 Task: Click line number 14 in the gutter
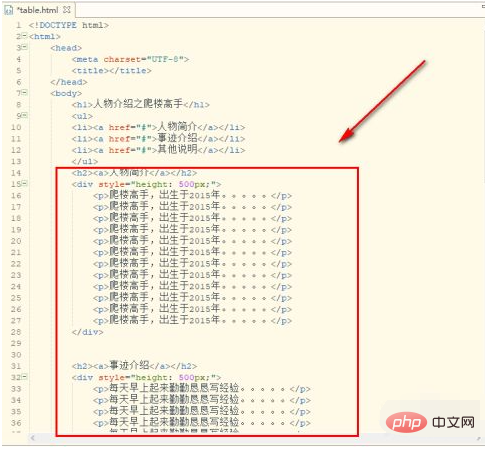[x=16, y=173]
